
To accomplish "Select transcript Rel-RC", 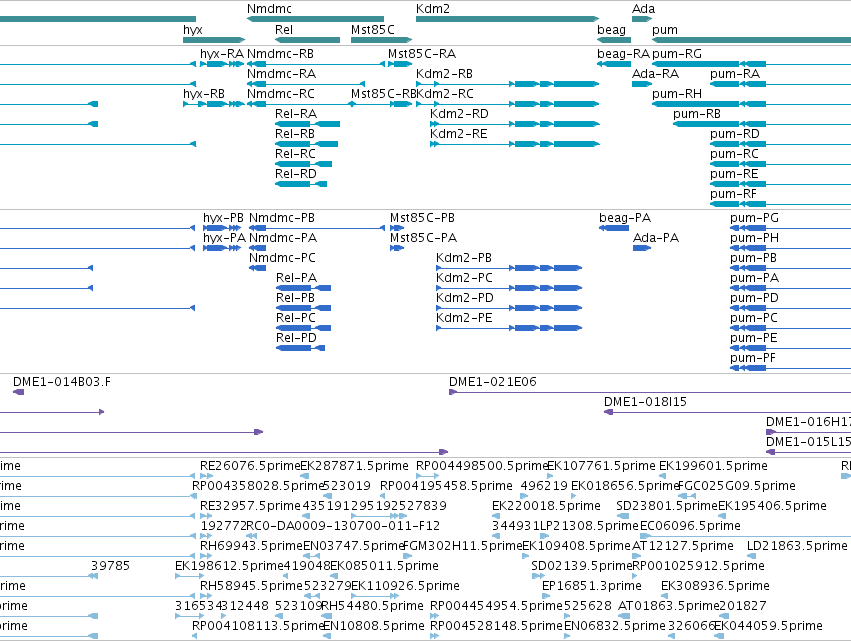I will tap(295, 154).
